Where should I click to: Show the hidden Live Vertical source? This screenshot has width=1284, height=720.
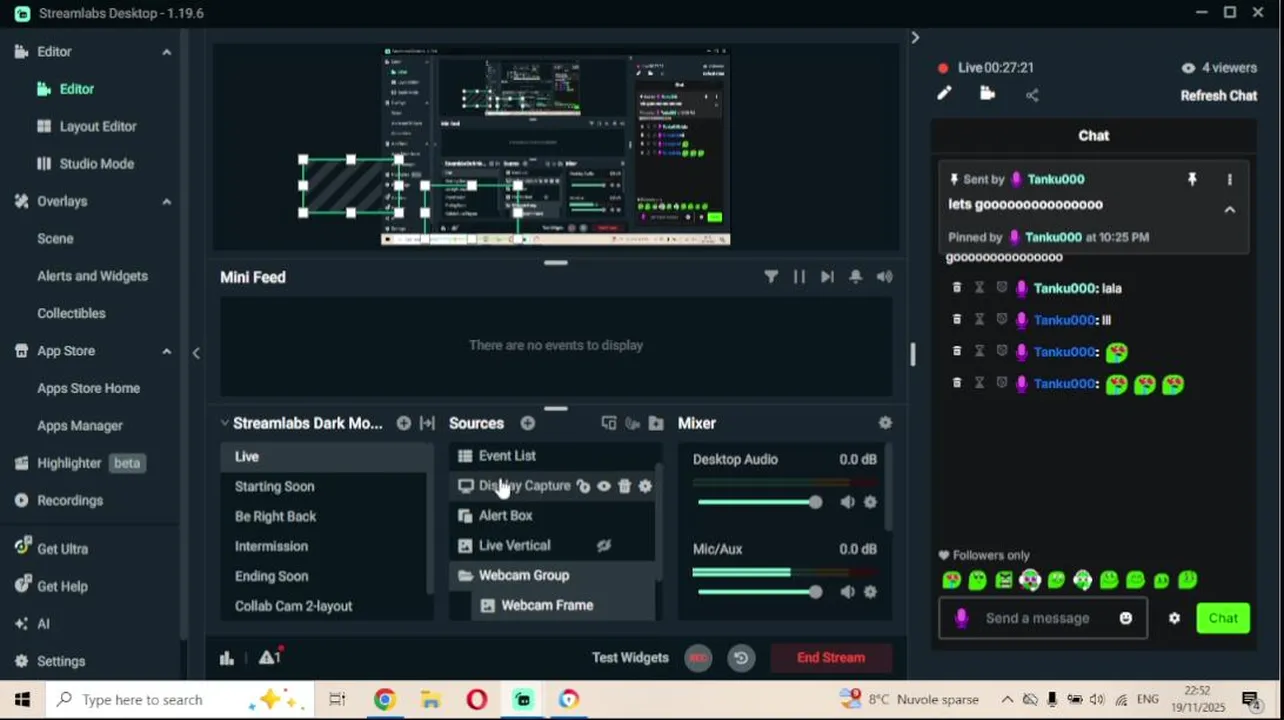click(x=604, y=546)
